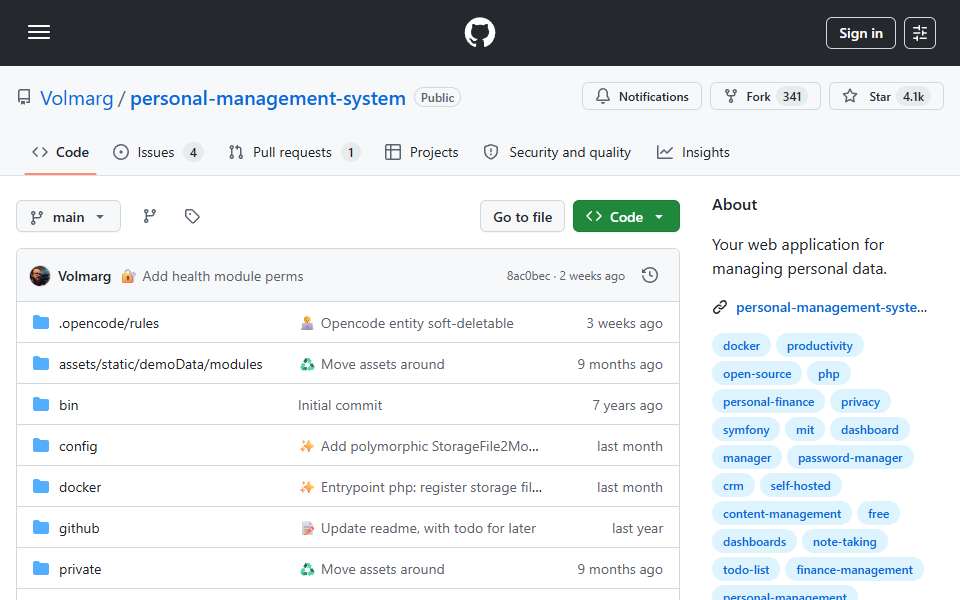Select the php topic tag
This screenshot has width=960, height=600.
click(x=828, y=374)
